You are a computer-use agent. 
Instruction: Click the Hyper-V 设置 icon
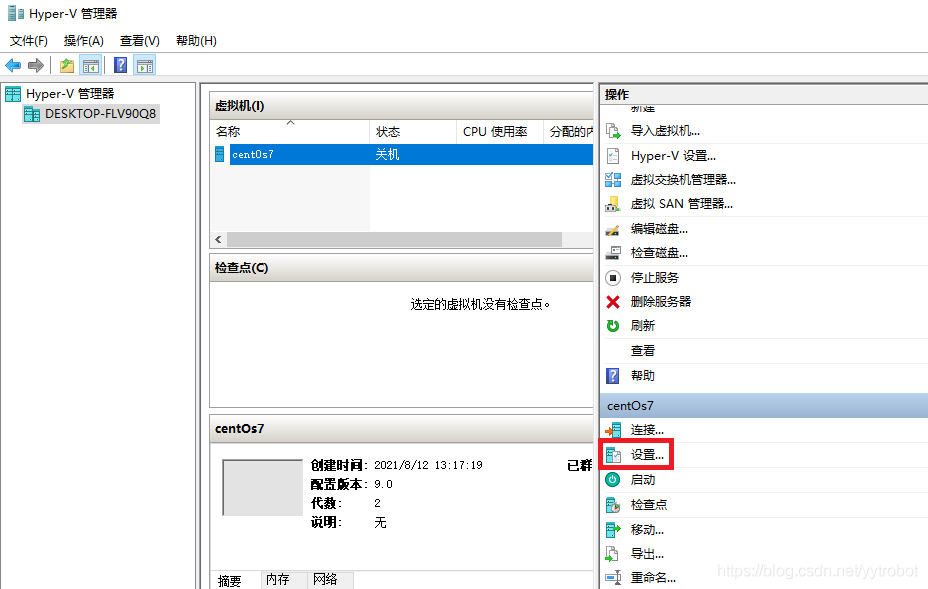click(x=613, y=156)
